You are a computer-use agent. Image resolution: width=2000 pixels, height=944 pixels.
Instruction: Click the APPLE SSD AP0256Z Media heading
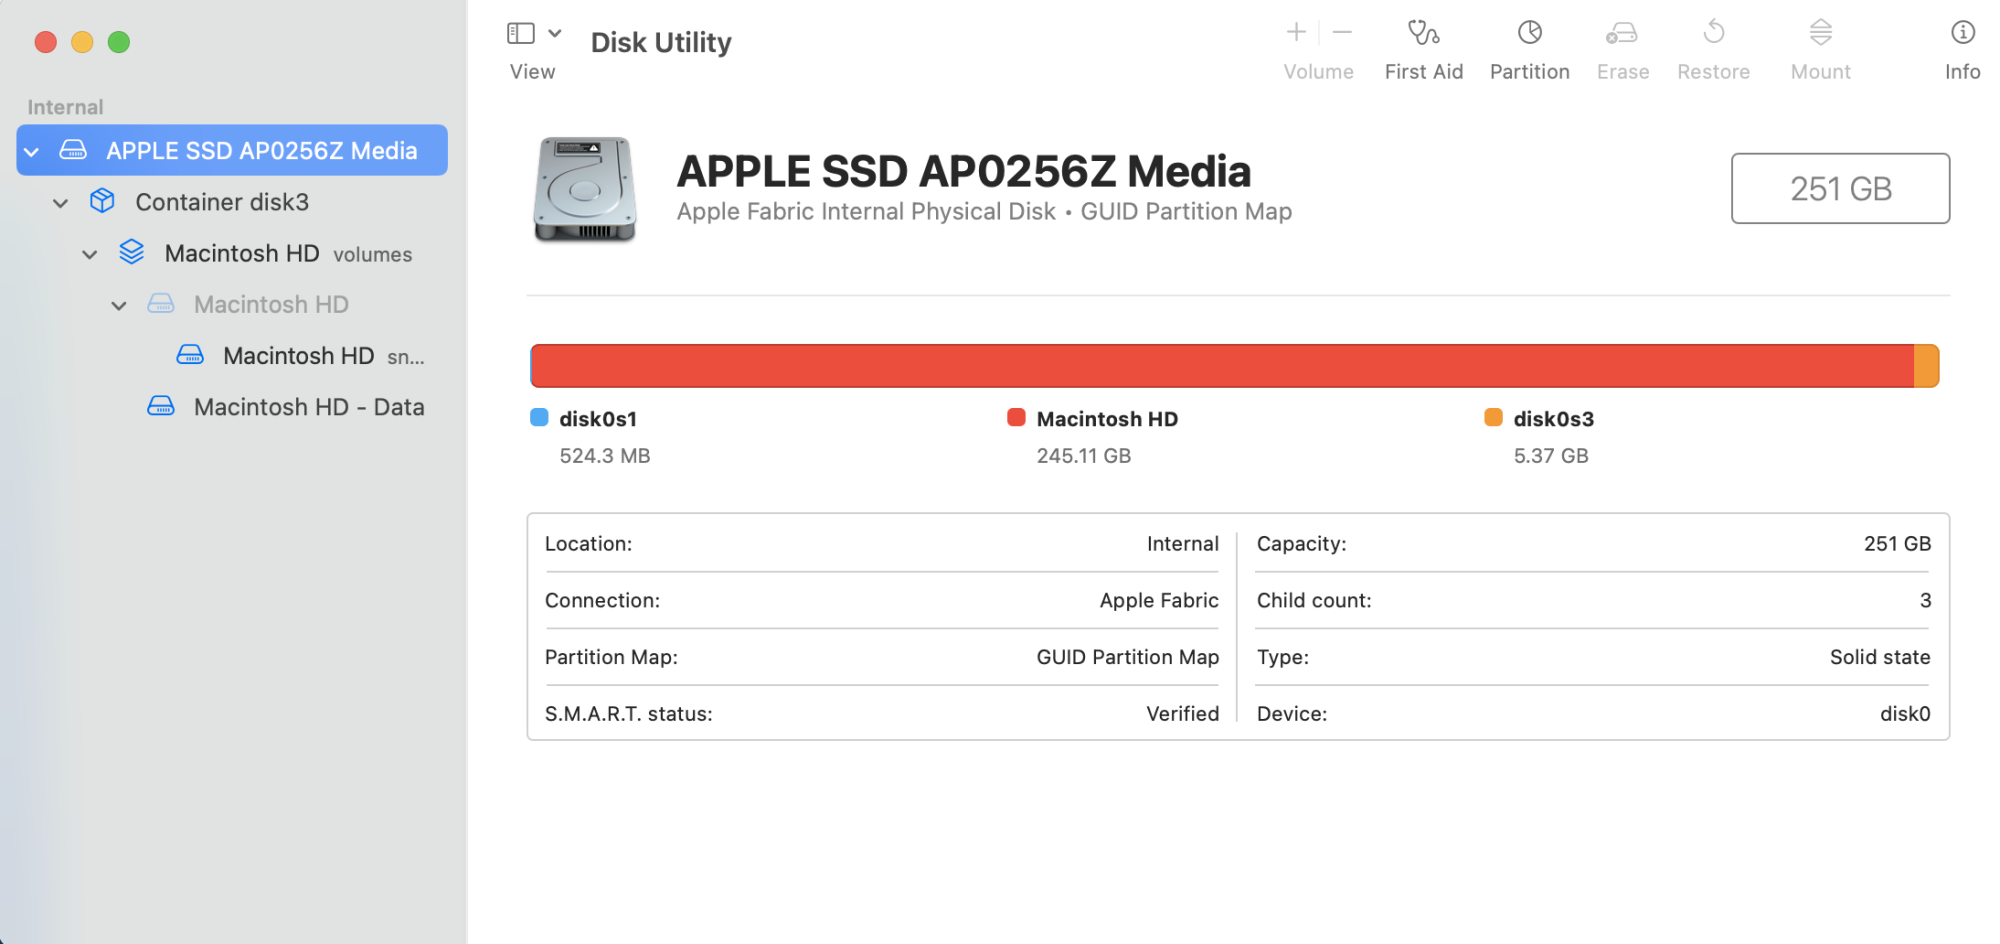point(964,171)
